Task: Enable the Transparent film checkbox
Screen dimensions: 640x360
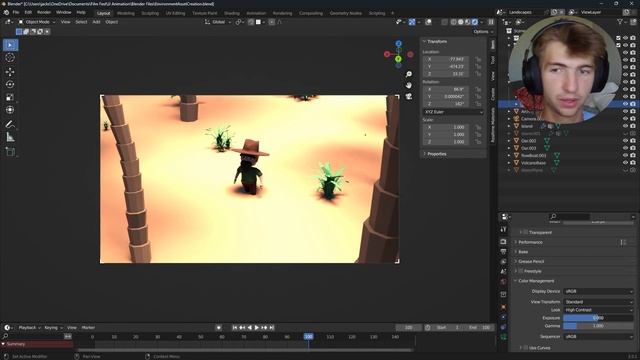Action: [526, 232]
